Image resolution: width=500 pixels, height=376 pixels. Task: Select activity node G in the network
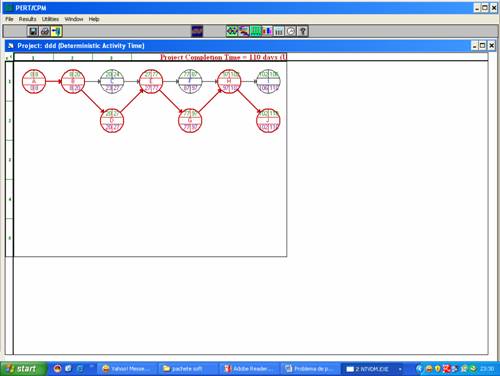pos(190,120)
